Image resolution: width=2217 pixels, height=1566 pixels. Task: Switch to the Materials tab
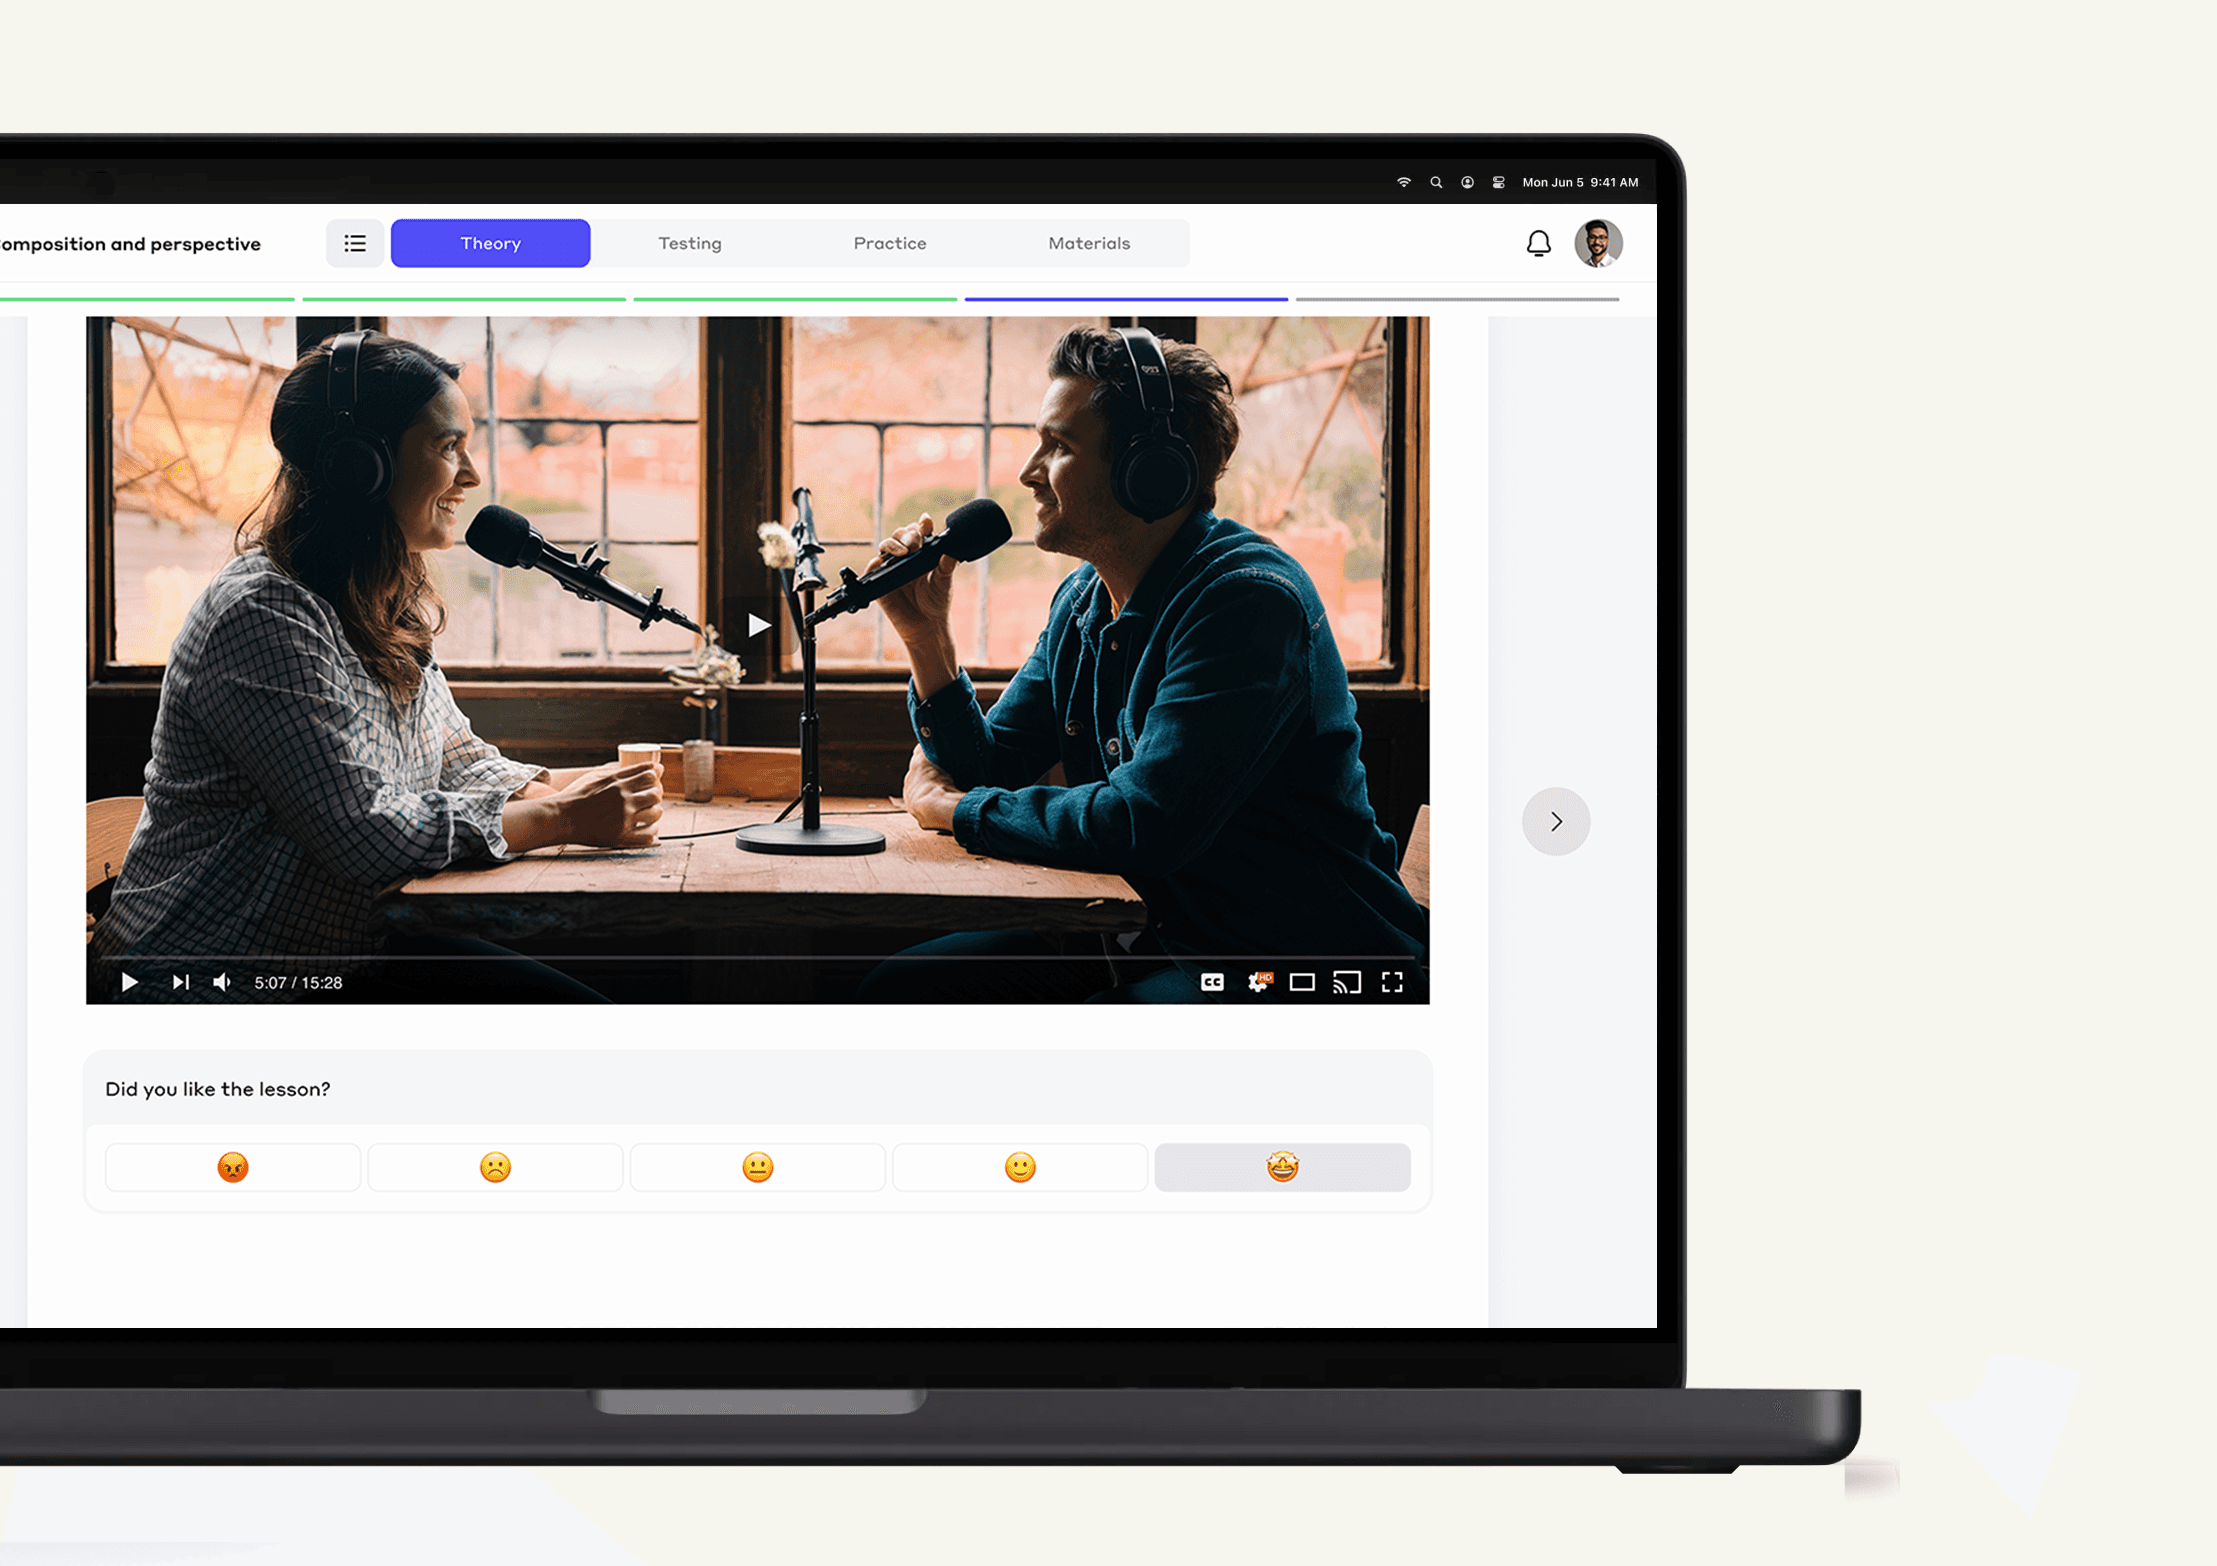click(1090, 242)
